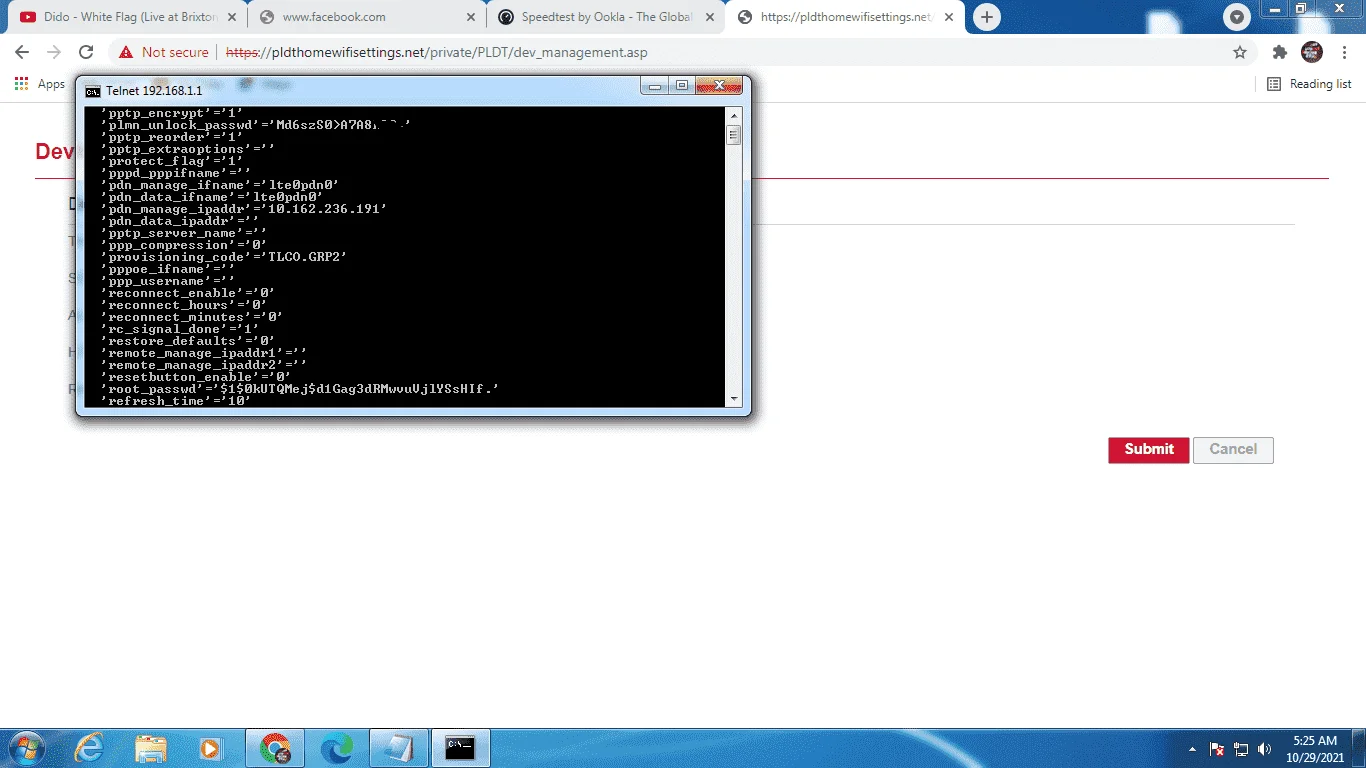The height and width of the screenshot is (768, 1366).
Task: Click the taskbar clock showing 5:25 AM
Action: click(1314, 749)
